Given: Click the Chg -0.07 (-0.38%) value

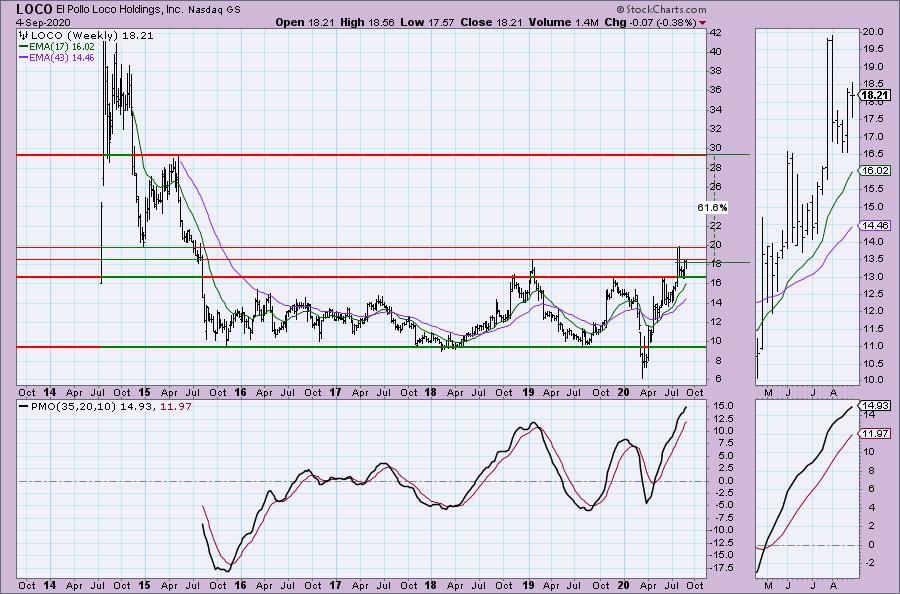Looking at the screenshot, I should [x=650, y=22].
